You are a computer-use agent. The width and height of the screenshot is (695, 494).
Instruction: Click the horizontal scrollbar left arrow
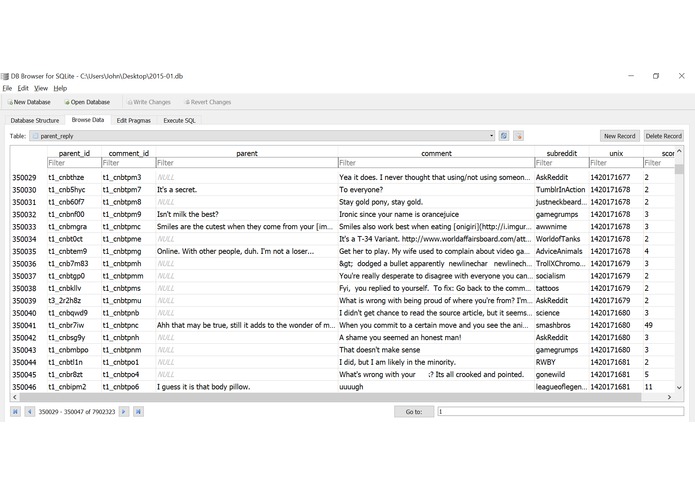click(15, 397)
